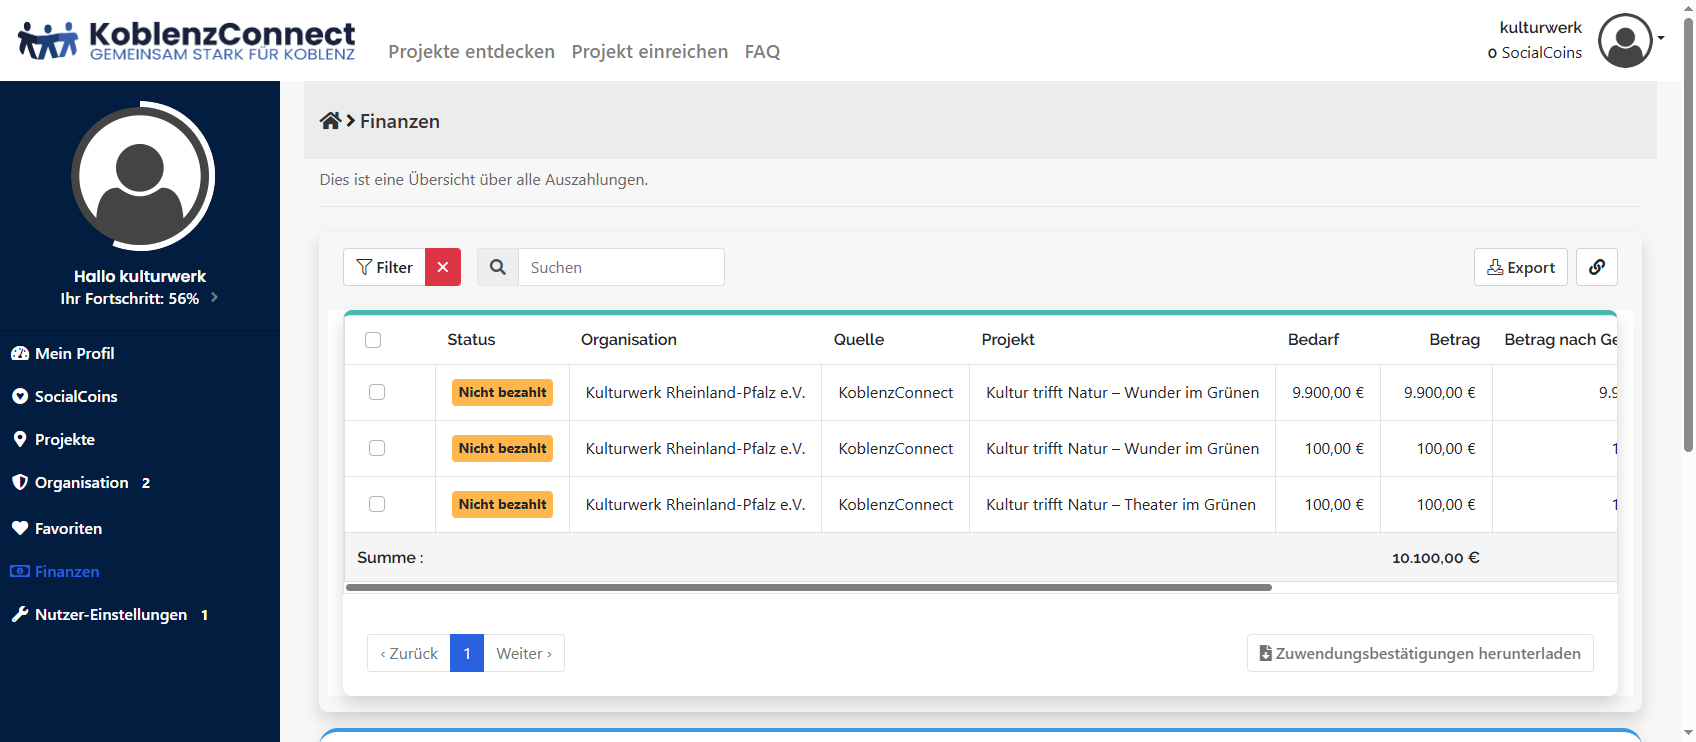Viewport: 1696px width, 742px height.
Task: Download Zuwendungsbestätigungen
Action: [x=1419, y=653]
